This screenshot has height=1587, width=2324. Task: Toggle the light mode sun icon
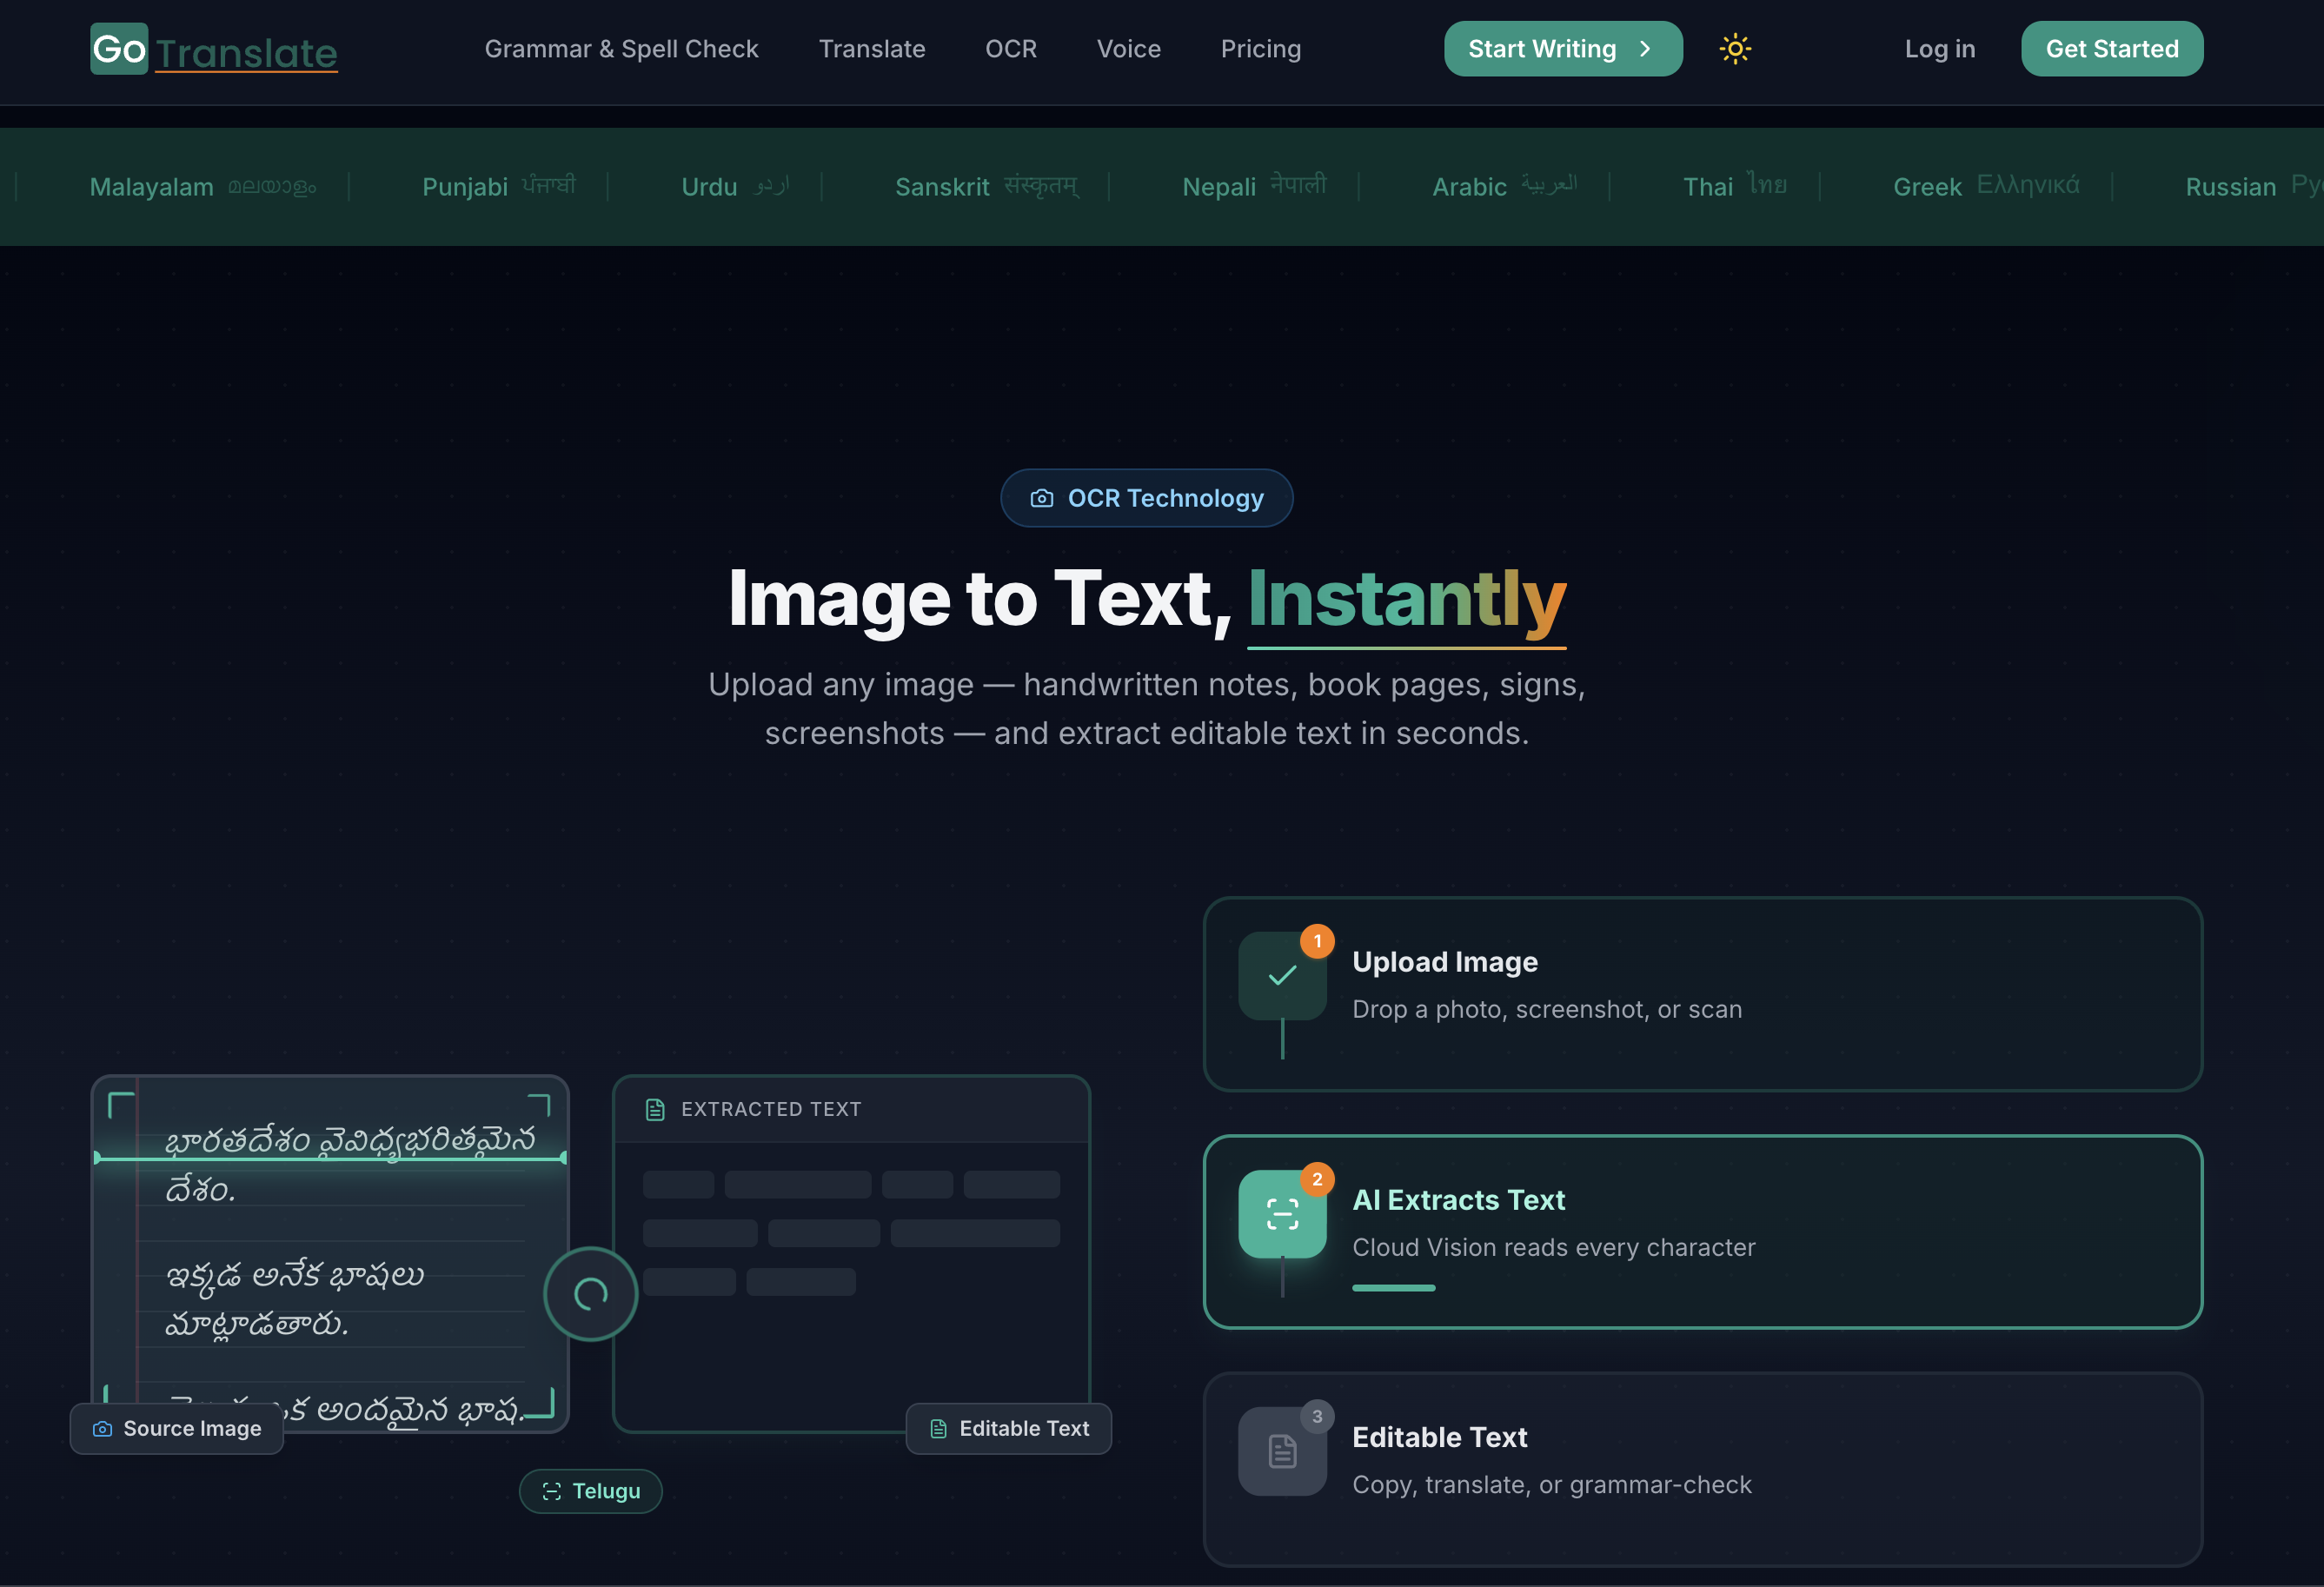(x=1735, y=48)
